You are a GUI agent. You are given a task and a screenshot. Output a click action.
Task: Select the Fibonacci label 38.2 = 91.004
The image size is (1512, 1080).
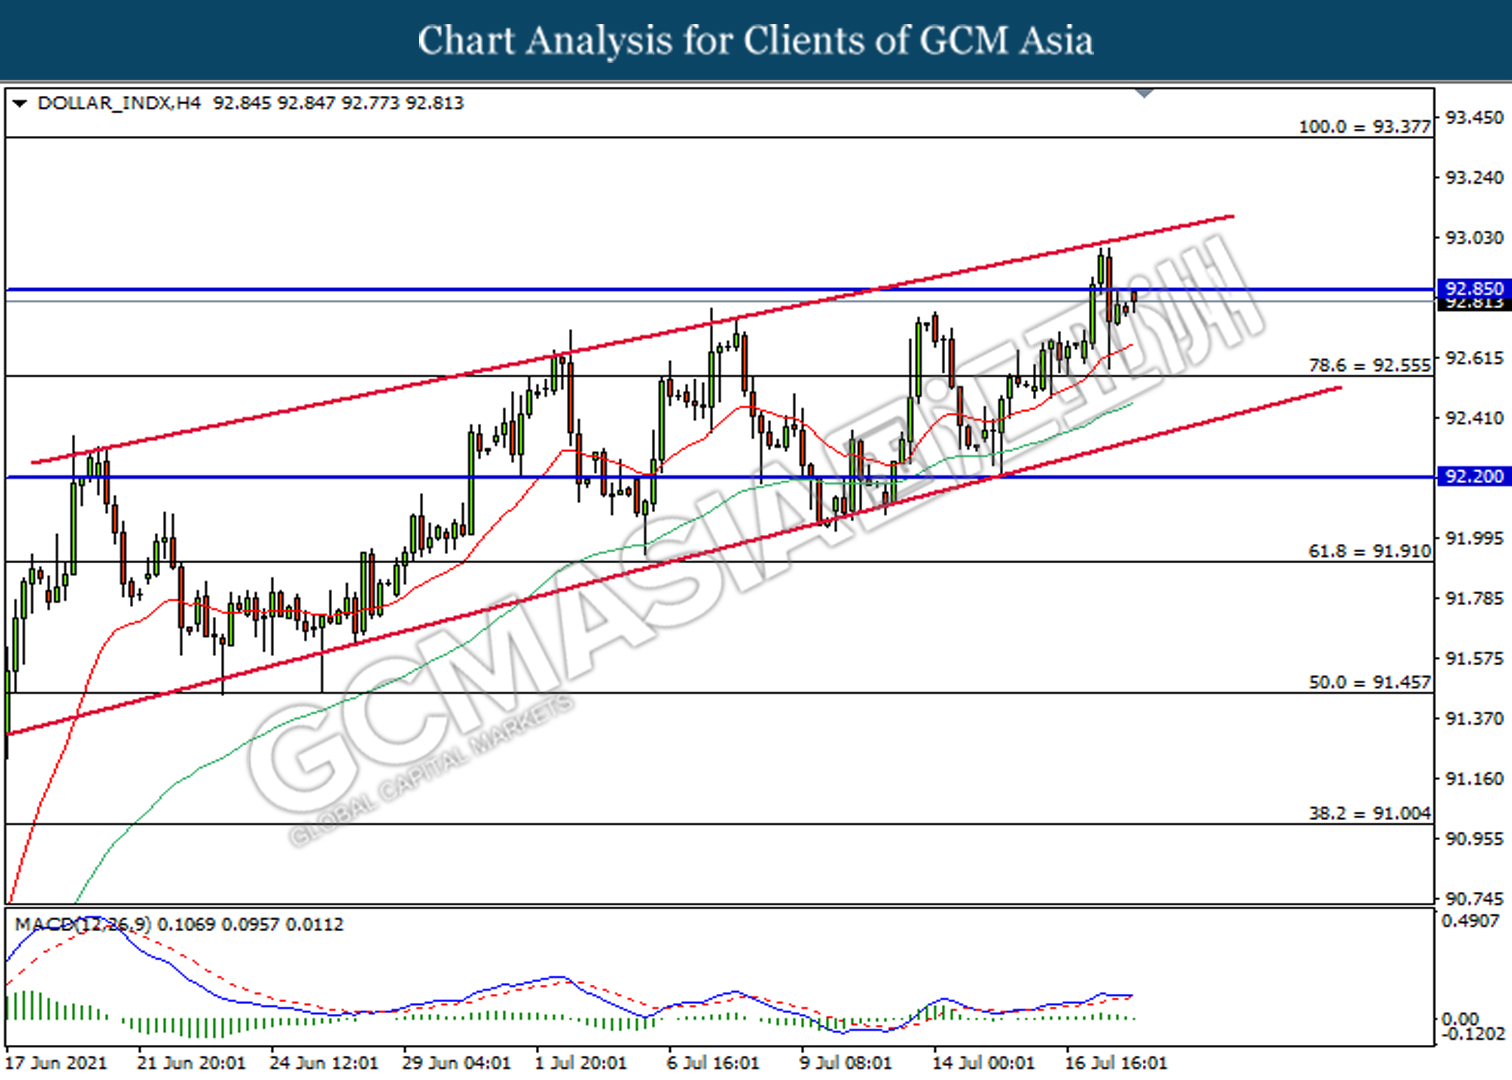coord(1370,813)
